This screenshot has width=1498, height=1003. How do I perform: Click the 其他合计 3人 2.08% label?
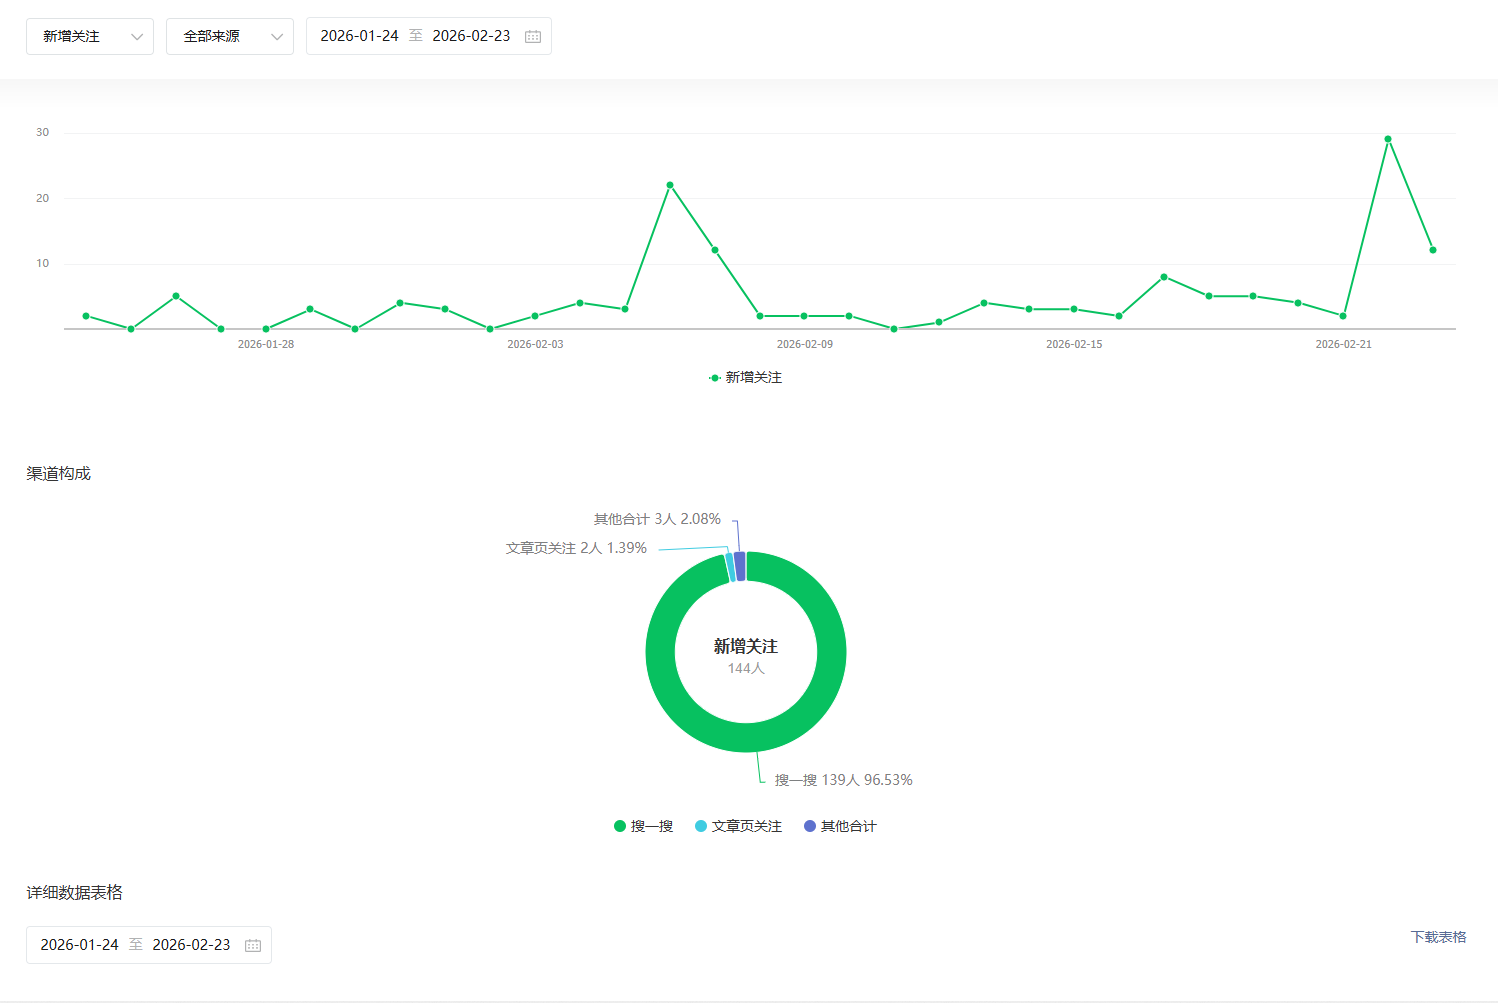point(657,519)
